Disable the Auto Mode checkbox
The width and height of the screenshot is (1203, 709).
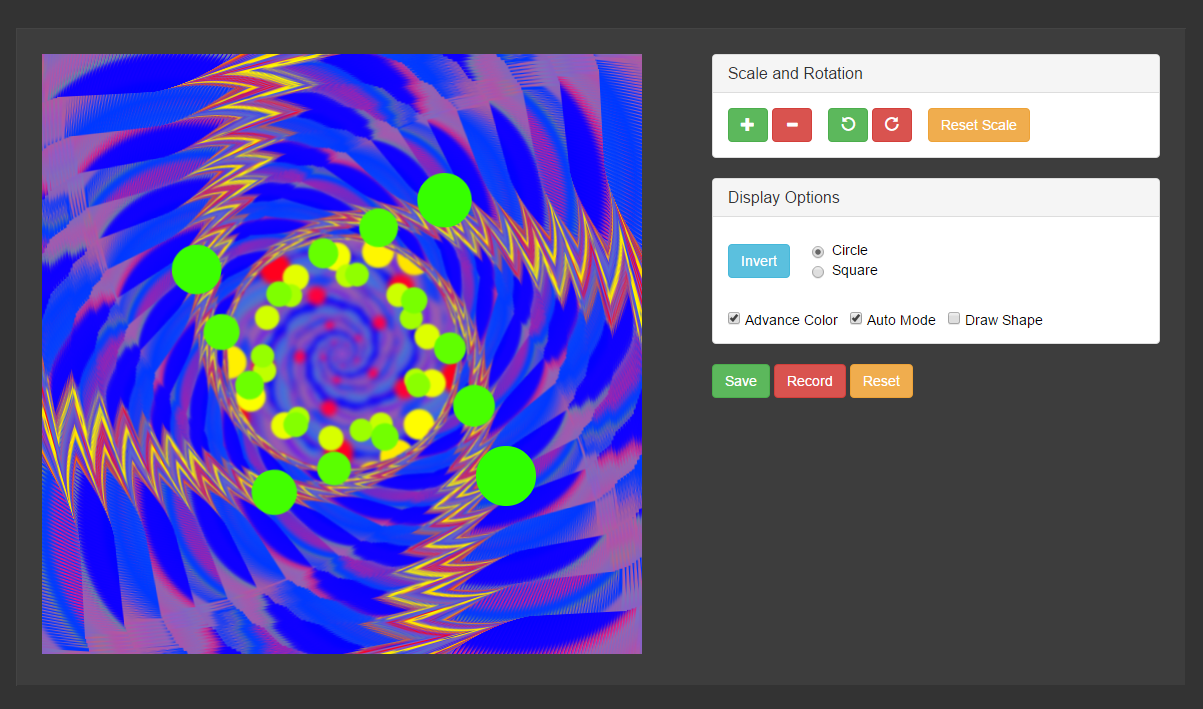pos(856,318)
